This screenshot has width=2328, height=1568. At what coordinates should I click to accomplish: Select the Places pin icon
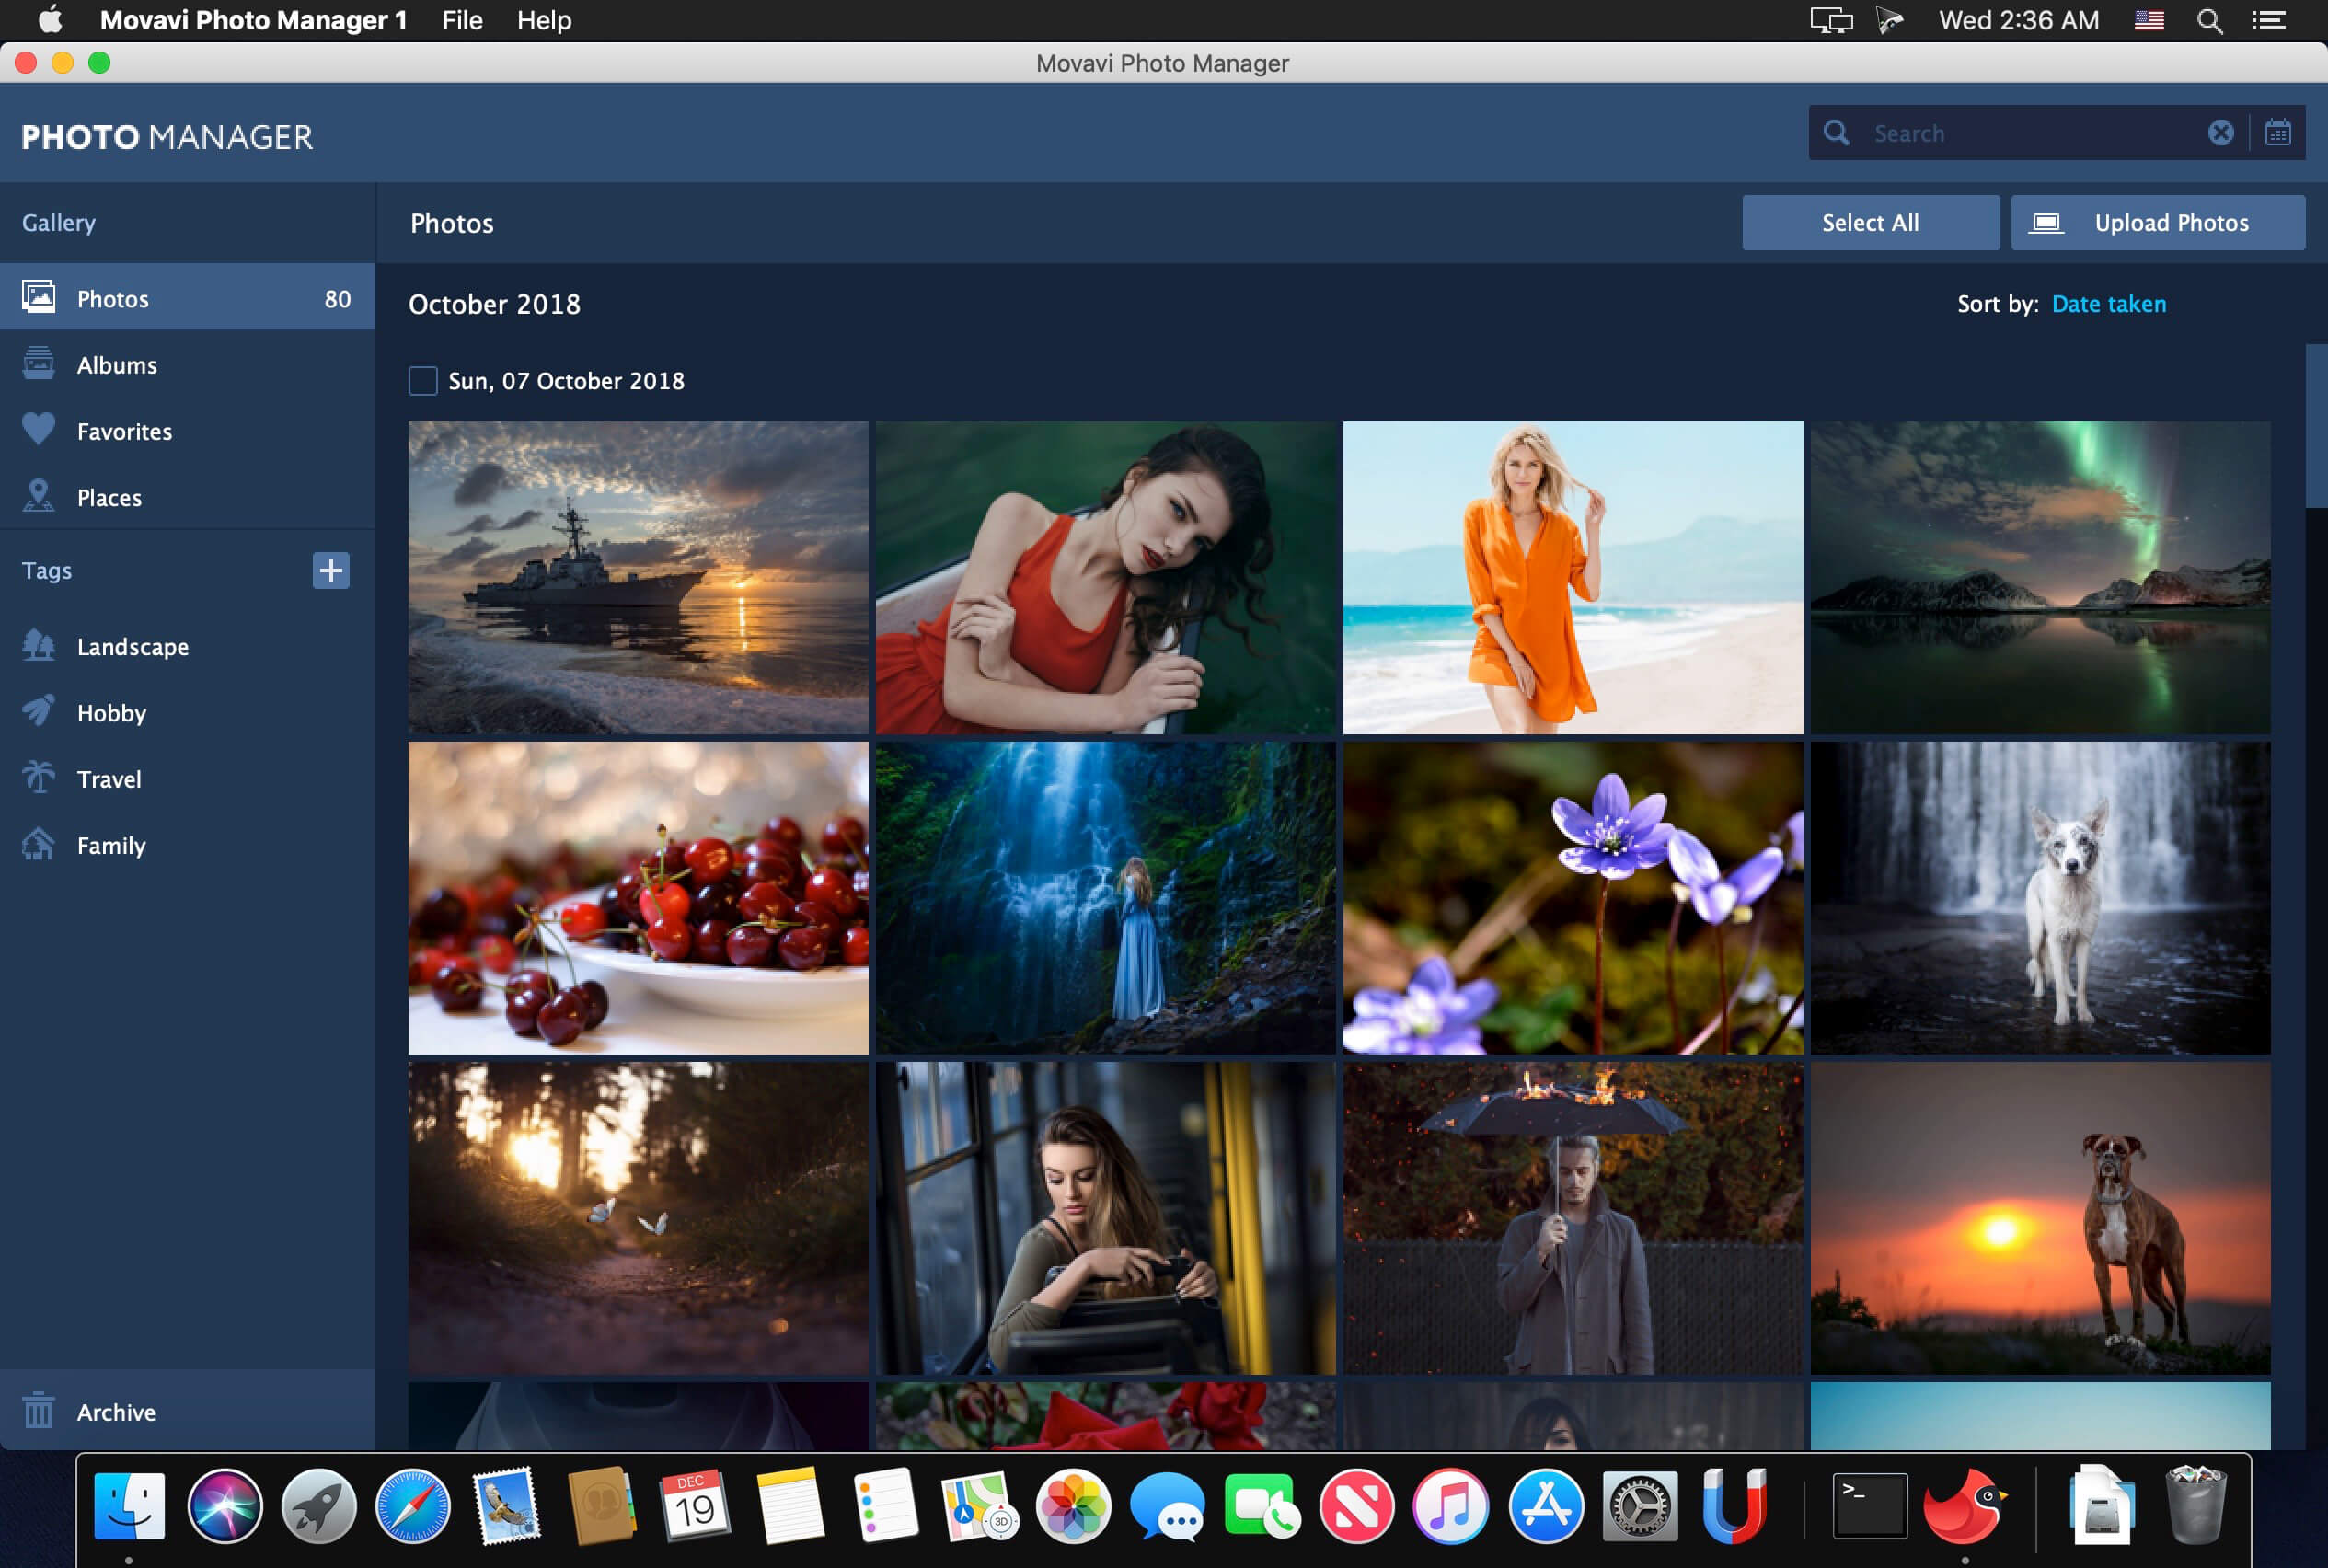pyautogui.click(x=39, y=497)
